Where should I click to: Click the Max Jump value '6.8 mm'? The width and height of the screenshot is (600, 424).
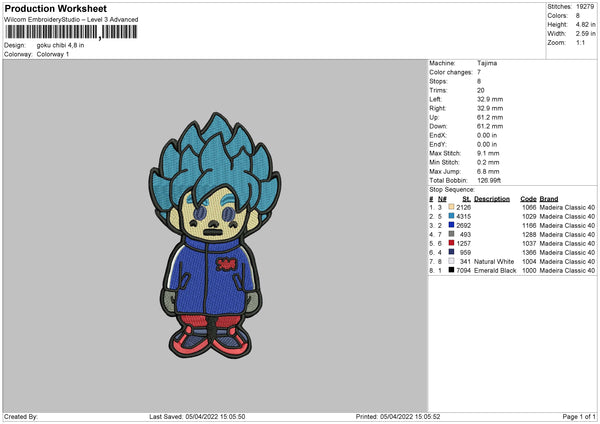tap(488, 171)
